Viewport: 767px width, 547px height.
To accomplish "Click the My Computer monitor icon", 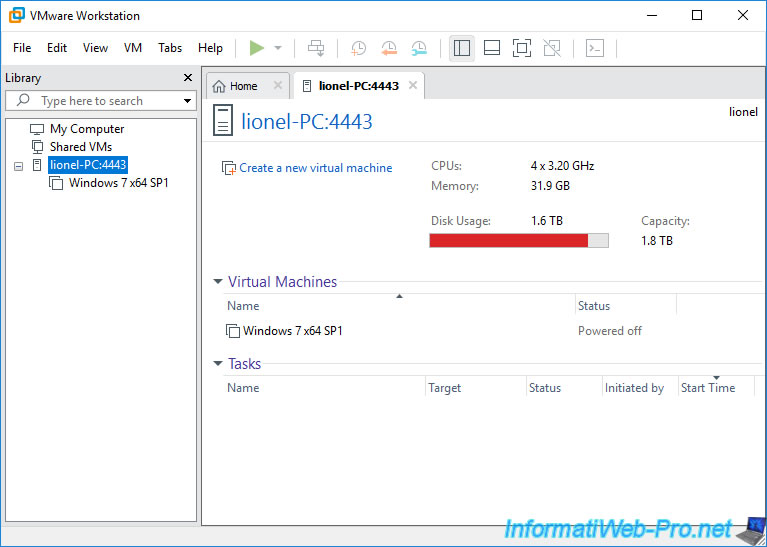I will pyautogui.click(x=37, y=129).
